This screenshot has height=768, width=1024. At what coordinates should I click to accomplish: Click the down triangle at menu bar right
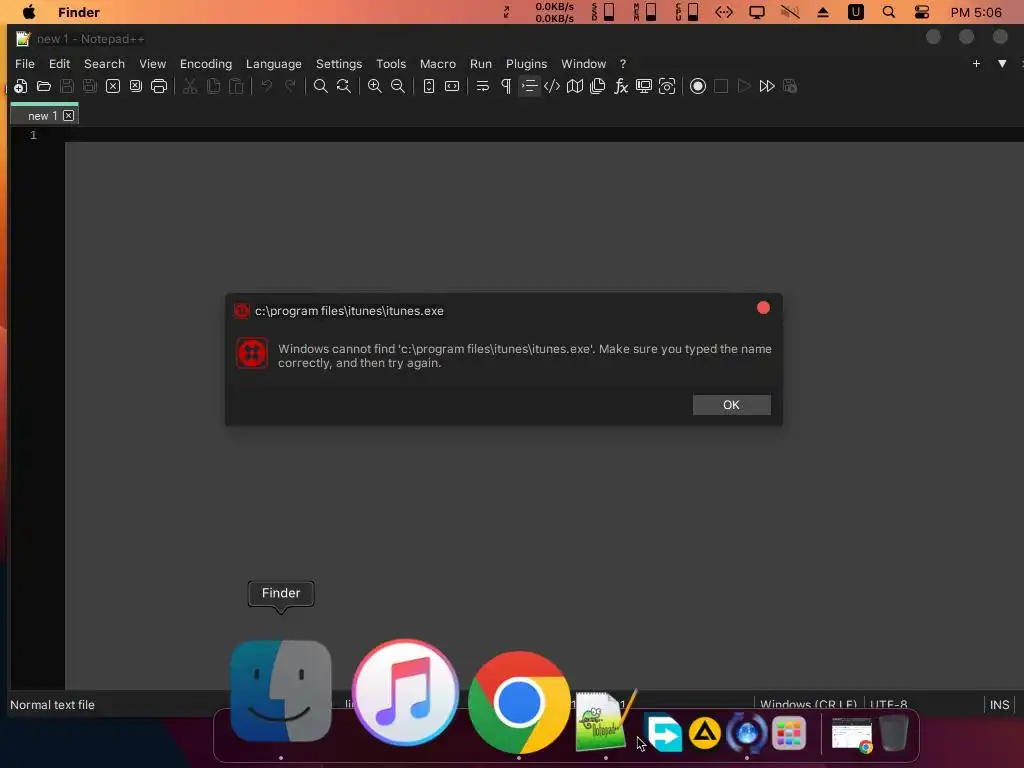coord(1002,63)
